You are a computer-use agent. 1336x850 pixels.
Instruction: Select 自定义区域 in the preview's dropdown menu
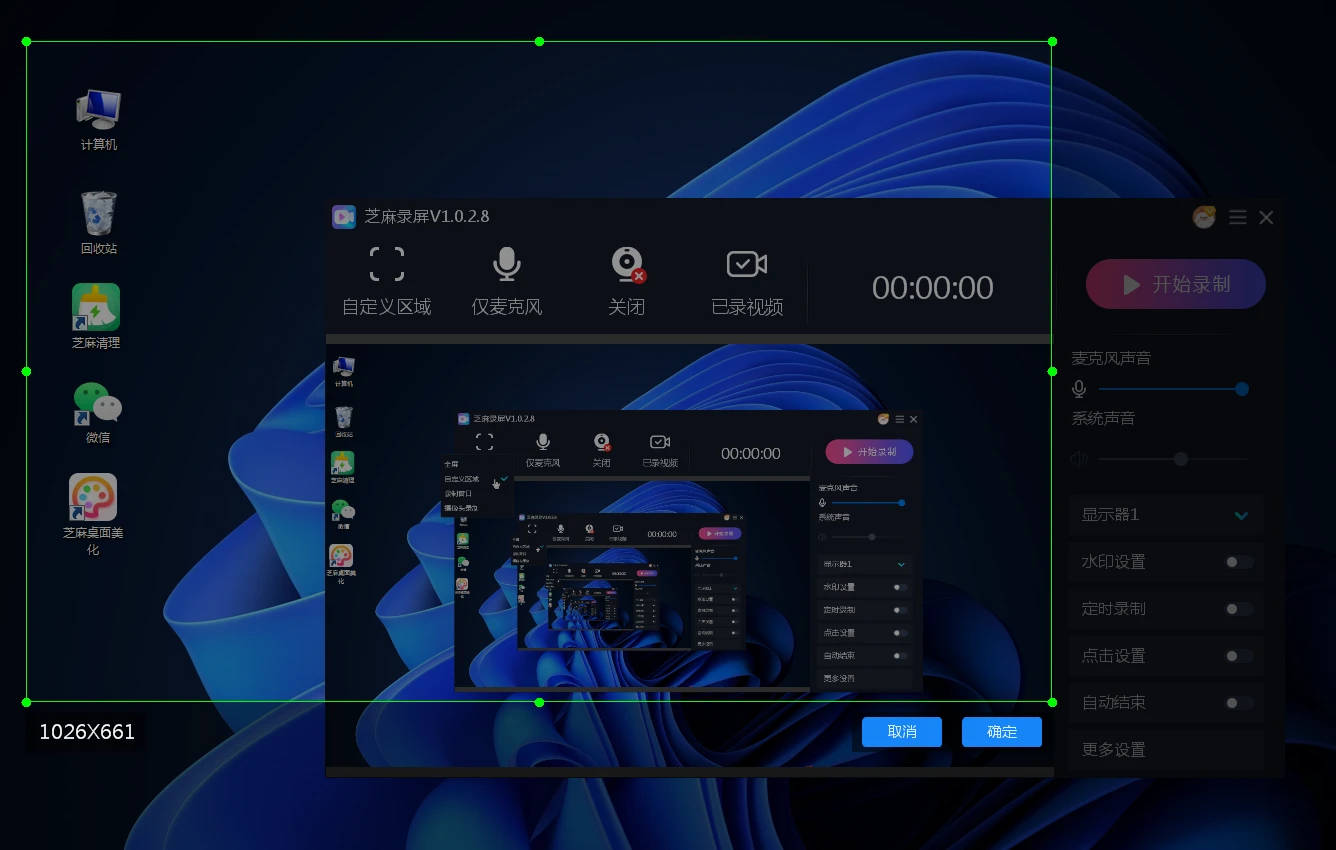pyautogui.click(x=462, y=479)
